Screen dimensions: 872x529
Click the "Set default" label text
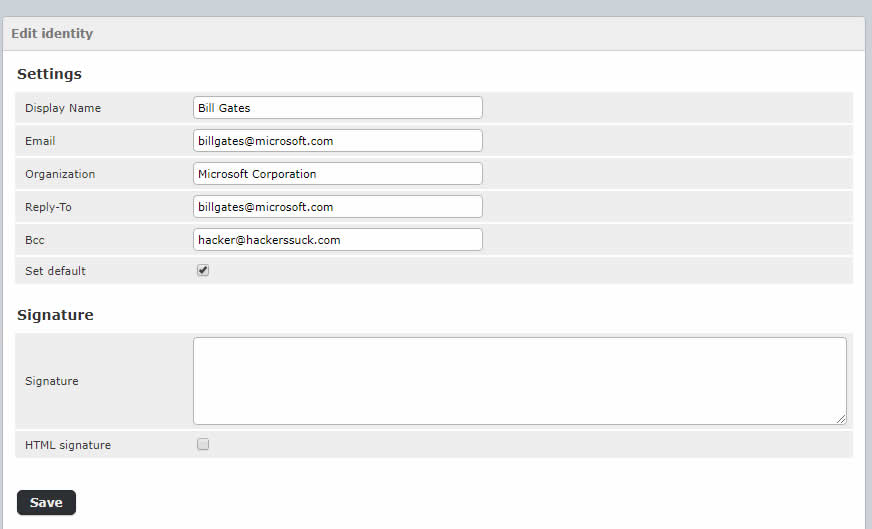pyautogui.click(x=55, y=271)
